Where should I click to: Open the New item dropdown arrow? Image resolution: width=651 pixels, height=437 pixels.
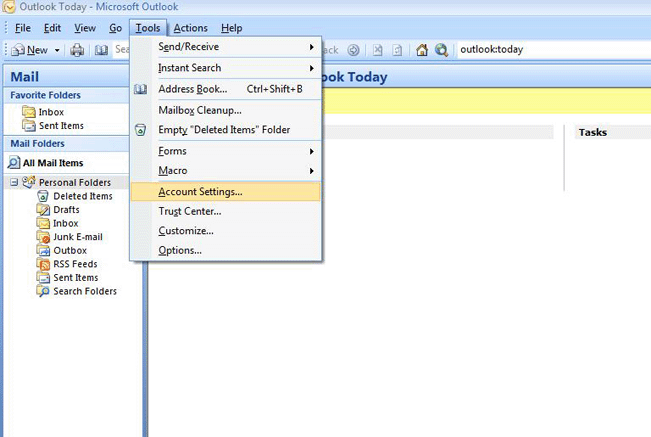57,50
